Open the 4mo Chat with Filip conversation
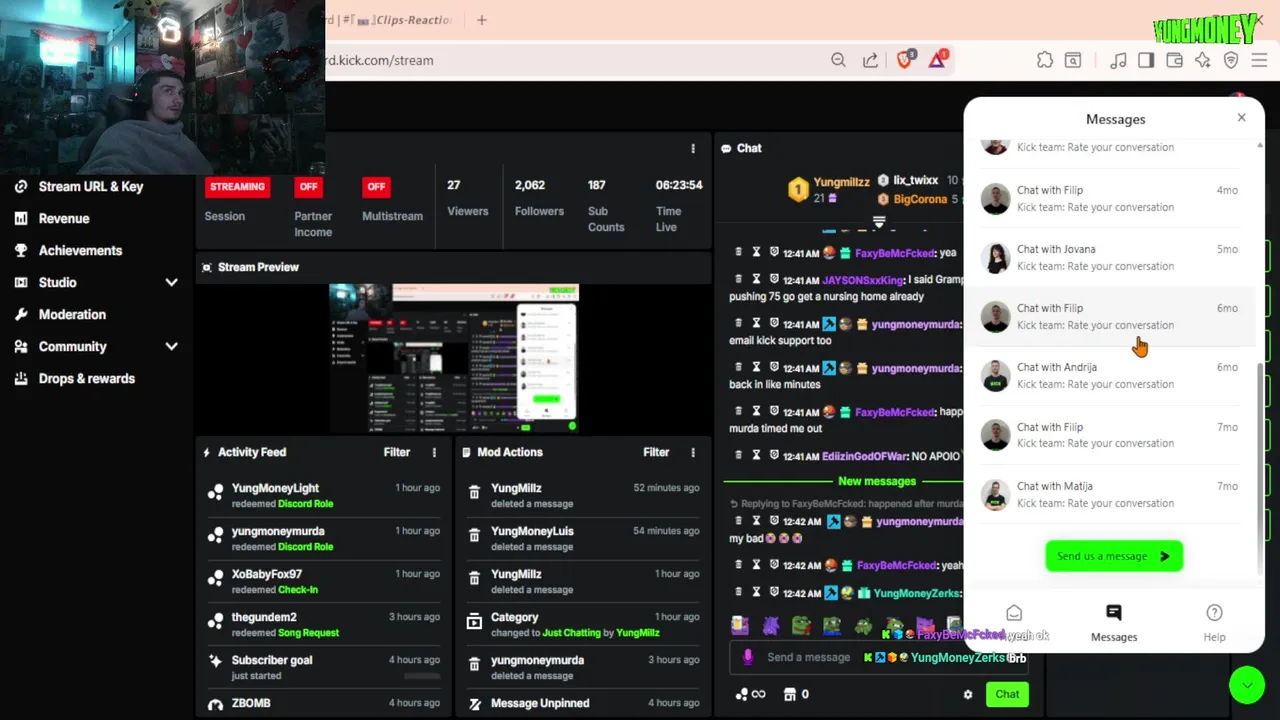1280x720 pixels. click(1110, 198)
